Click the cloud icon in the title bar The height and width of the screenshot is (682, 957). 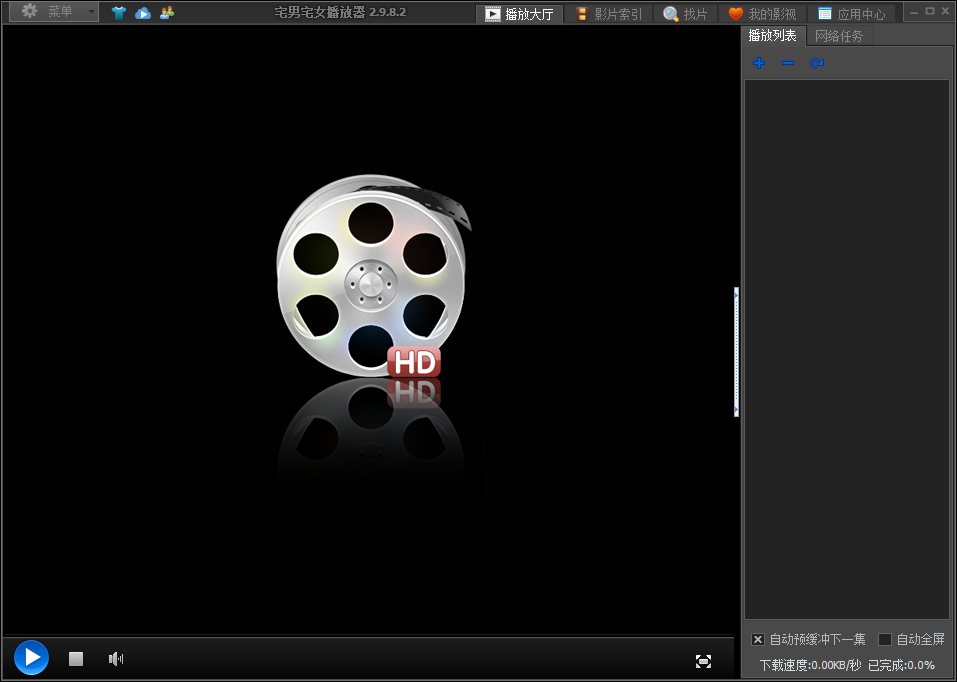pos(143,13)
